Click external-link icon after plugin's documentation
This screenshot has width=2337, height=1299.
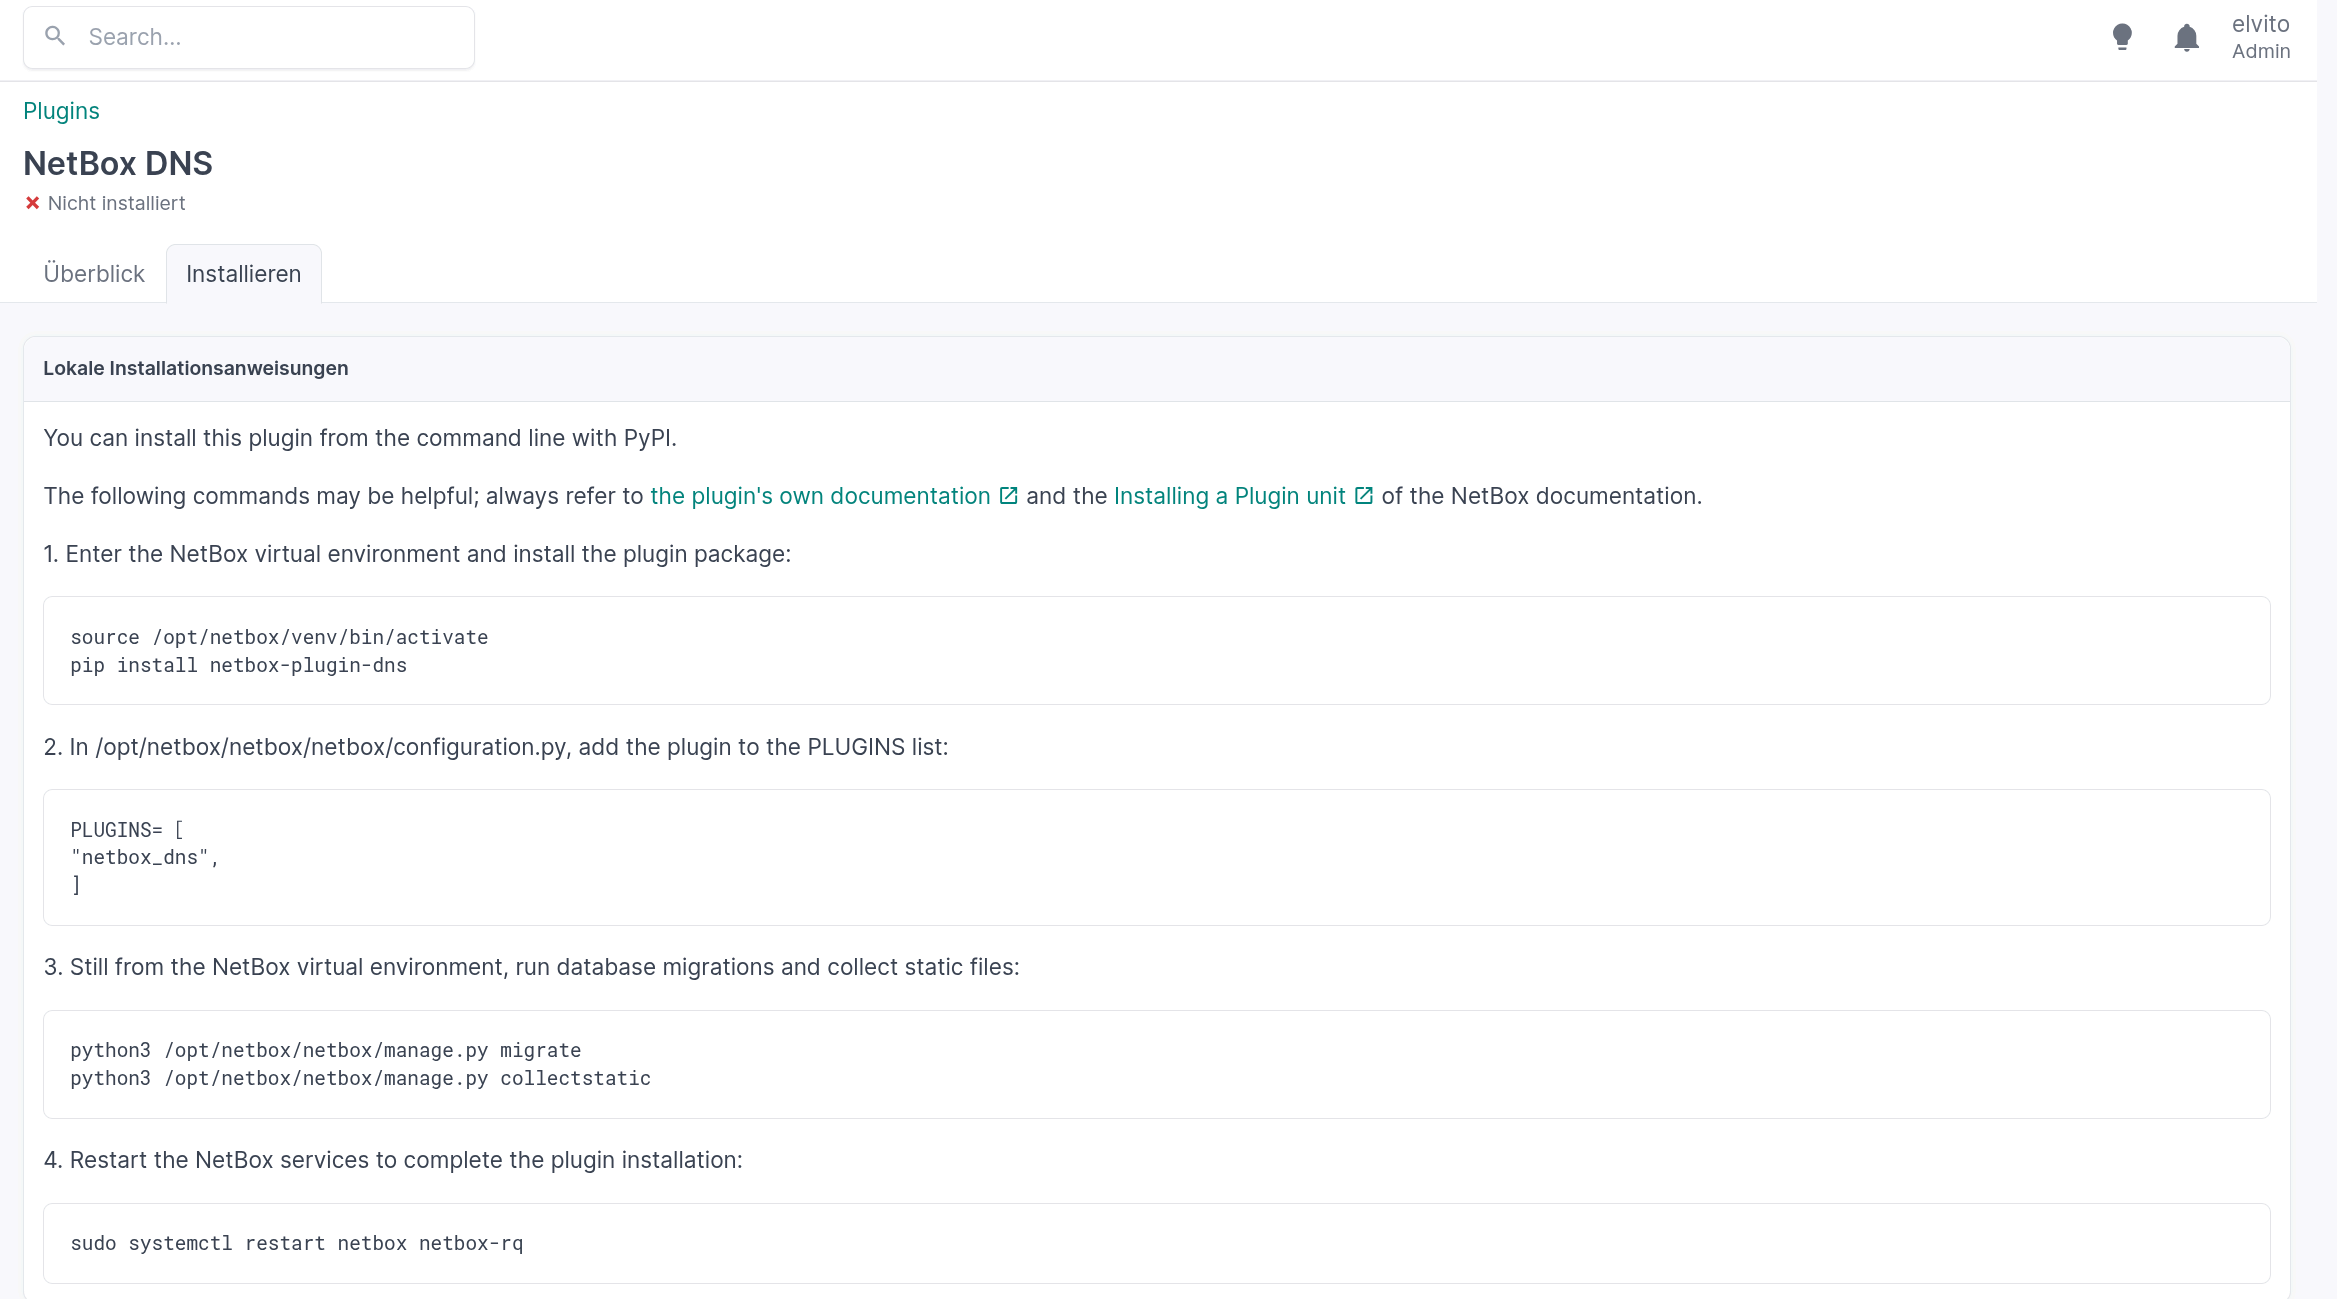(1009, 496)
